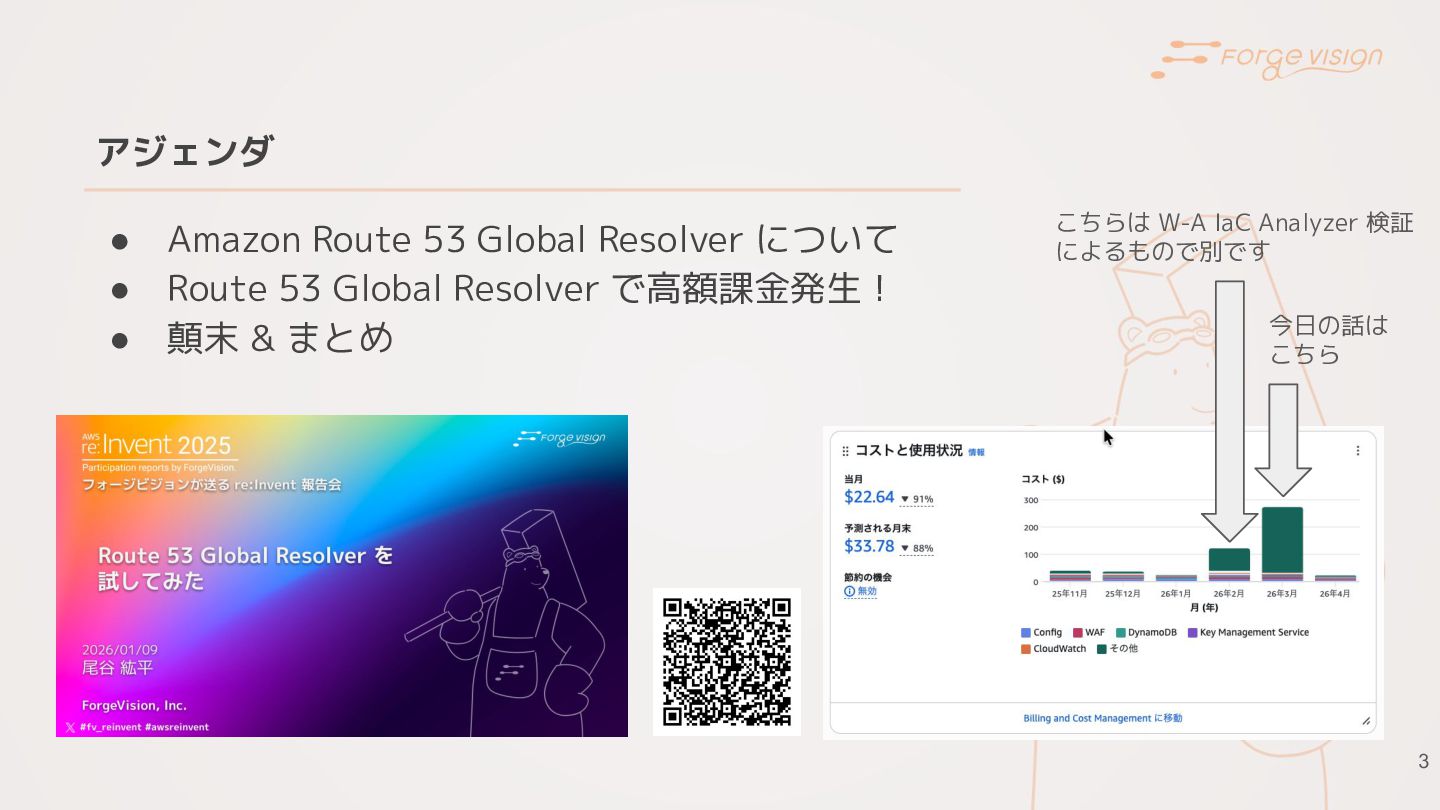Select the DynamoDB legend color swatch
The height and width of the screenshot is (810, 1440).
click(1120, 633)
